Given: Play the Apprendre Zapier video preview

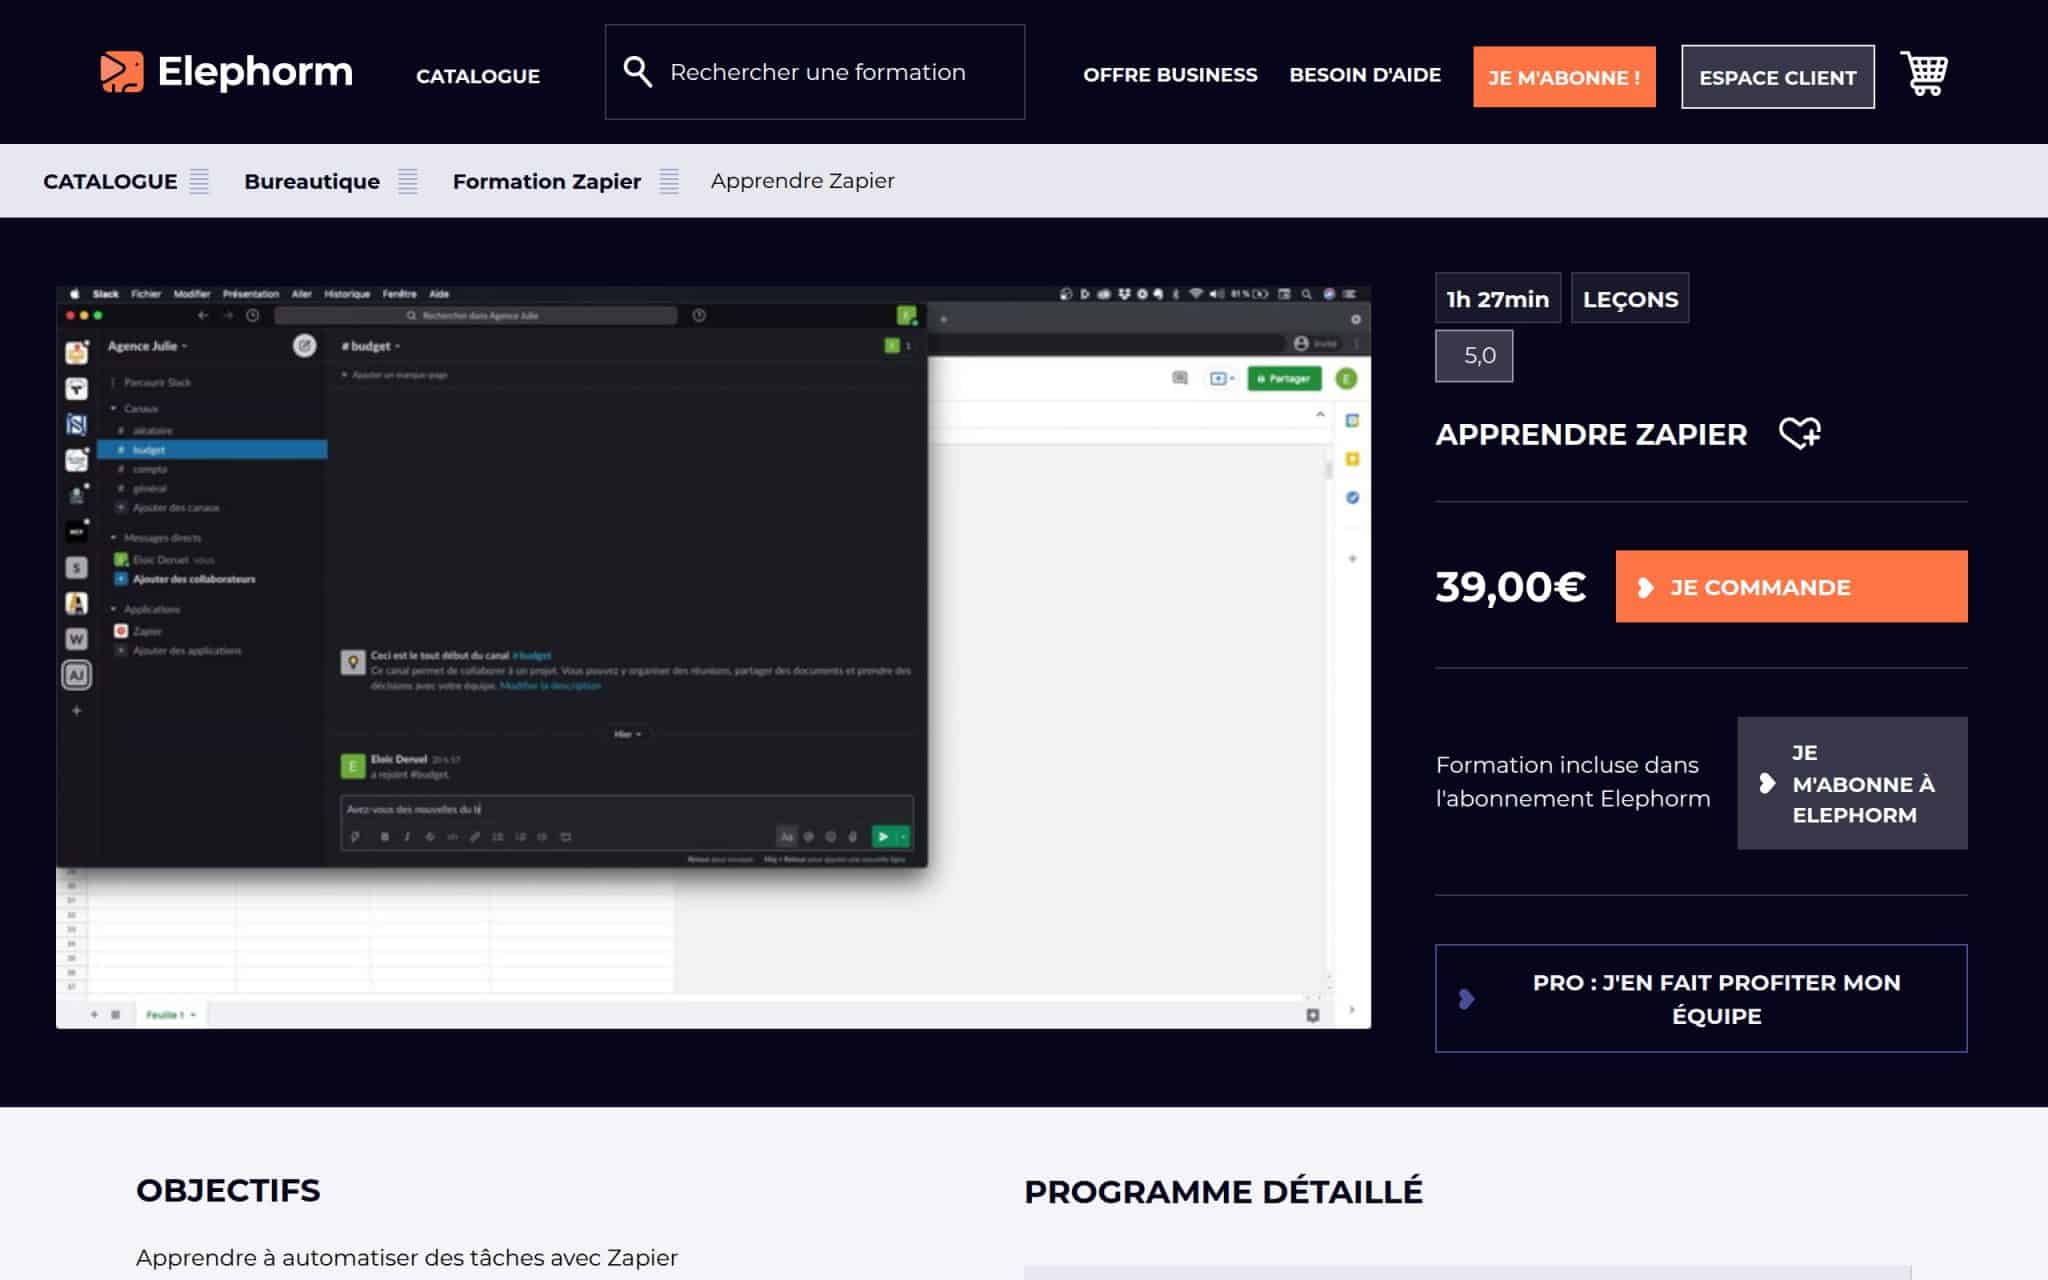Looking at the screenshot, I should coord(713,657).
